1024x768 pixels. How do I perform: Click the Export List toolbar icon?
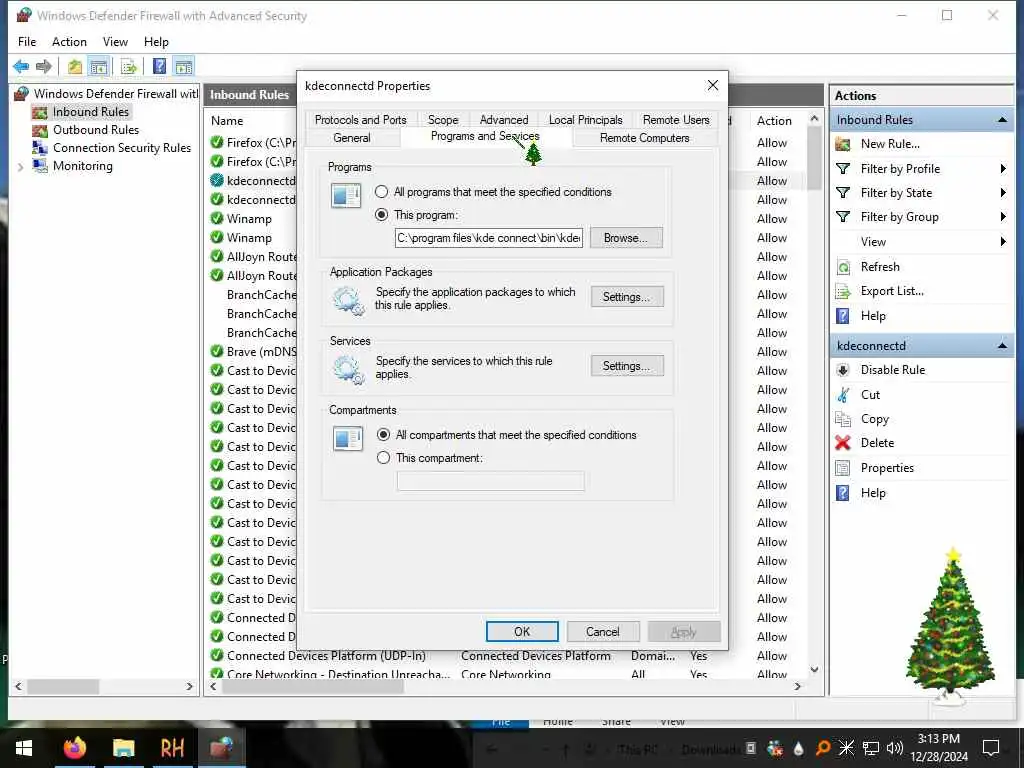[129, 66]
